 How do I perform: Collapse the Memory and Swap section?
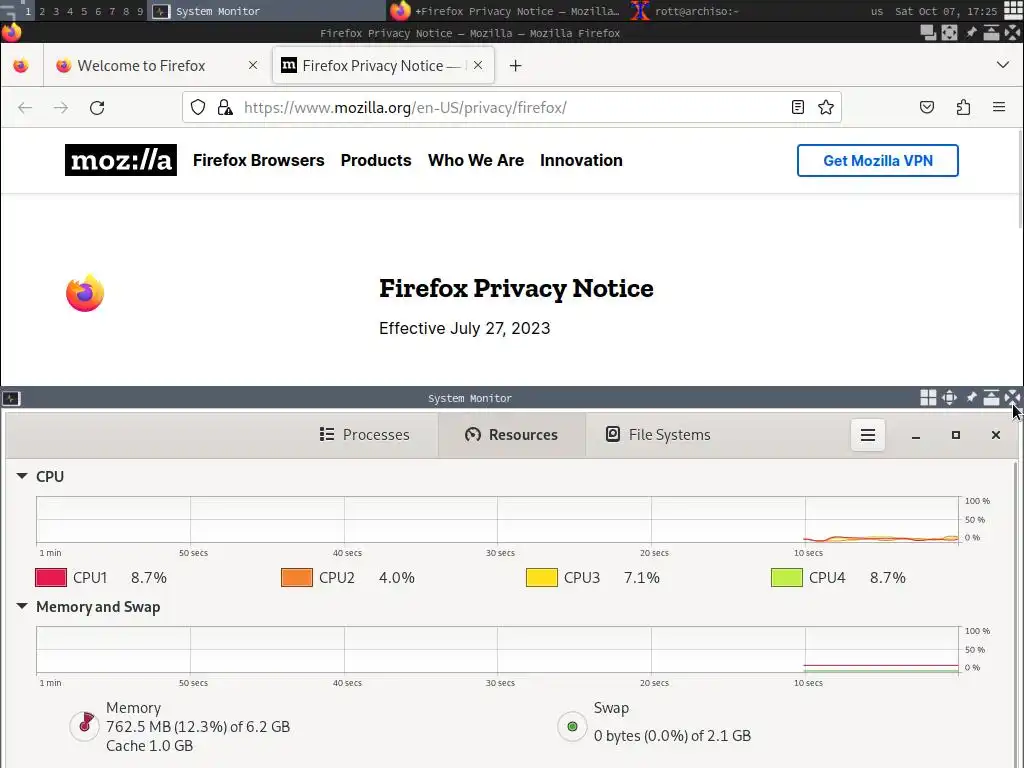(22, 606)
